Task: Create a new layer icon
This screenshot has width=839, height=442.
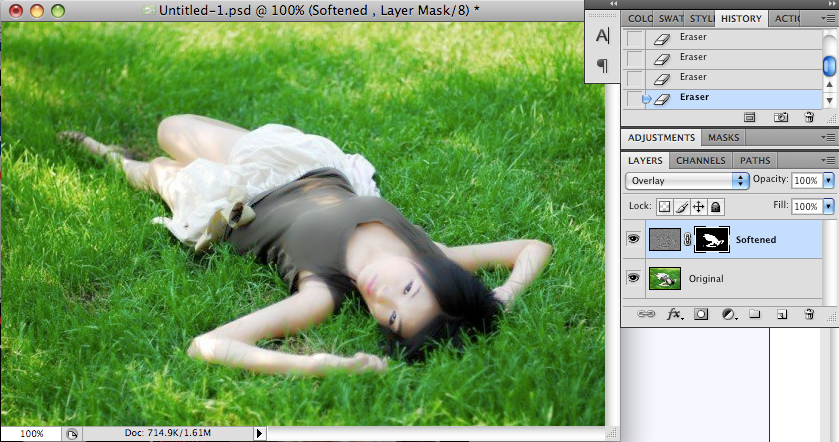Action: click(x=782, y=314)
